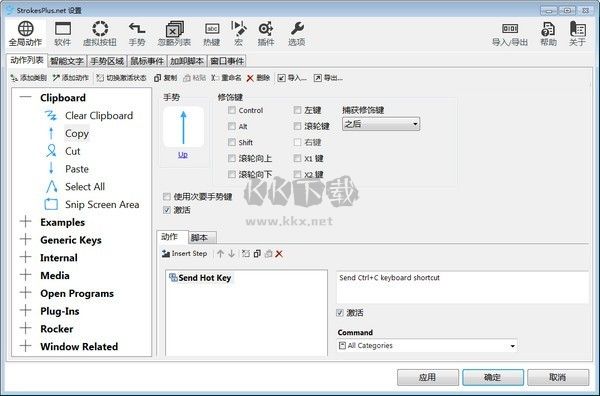The image size is (600, 396).
Task: Open the 插件 plug-ins section
Action: pyautogui.click(x=266, y=34)
